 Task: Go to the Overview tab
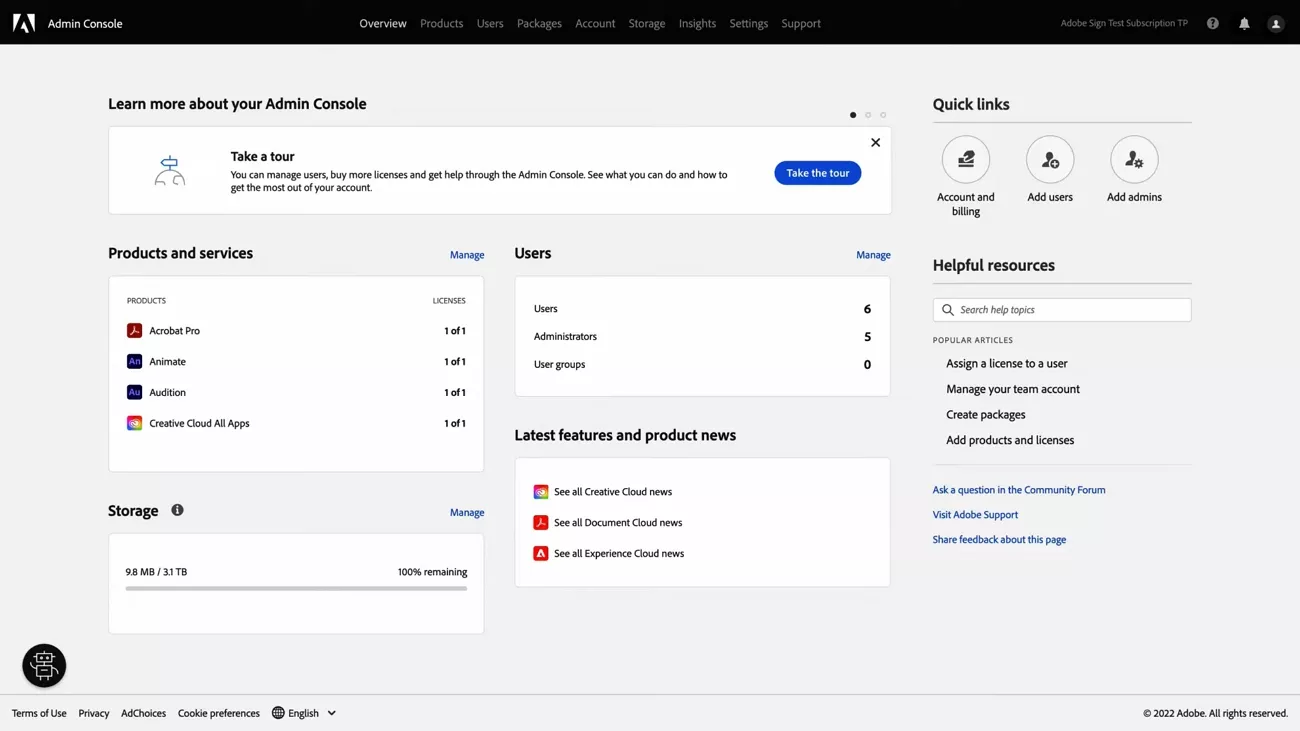pos(383,23)
